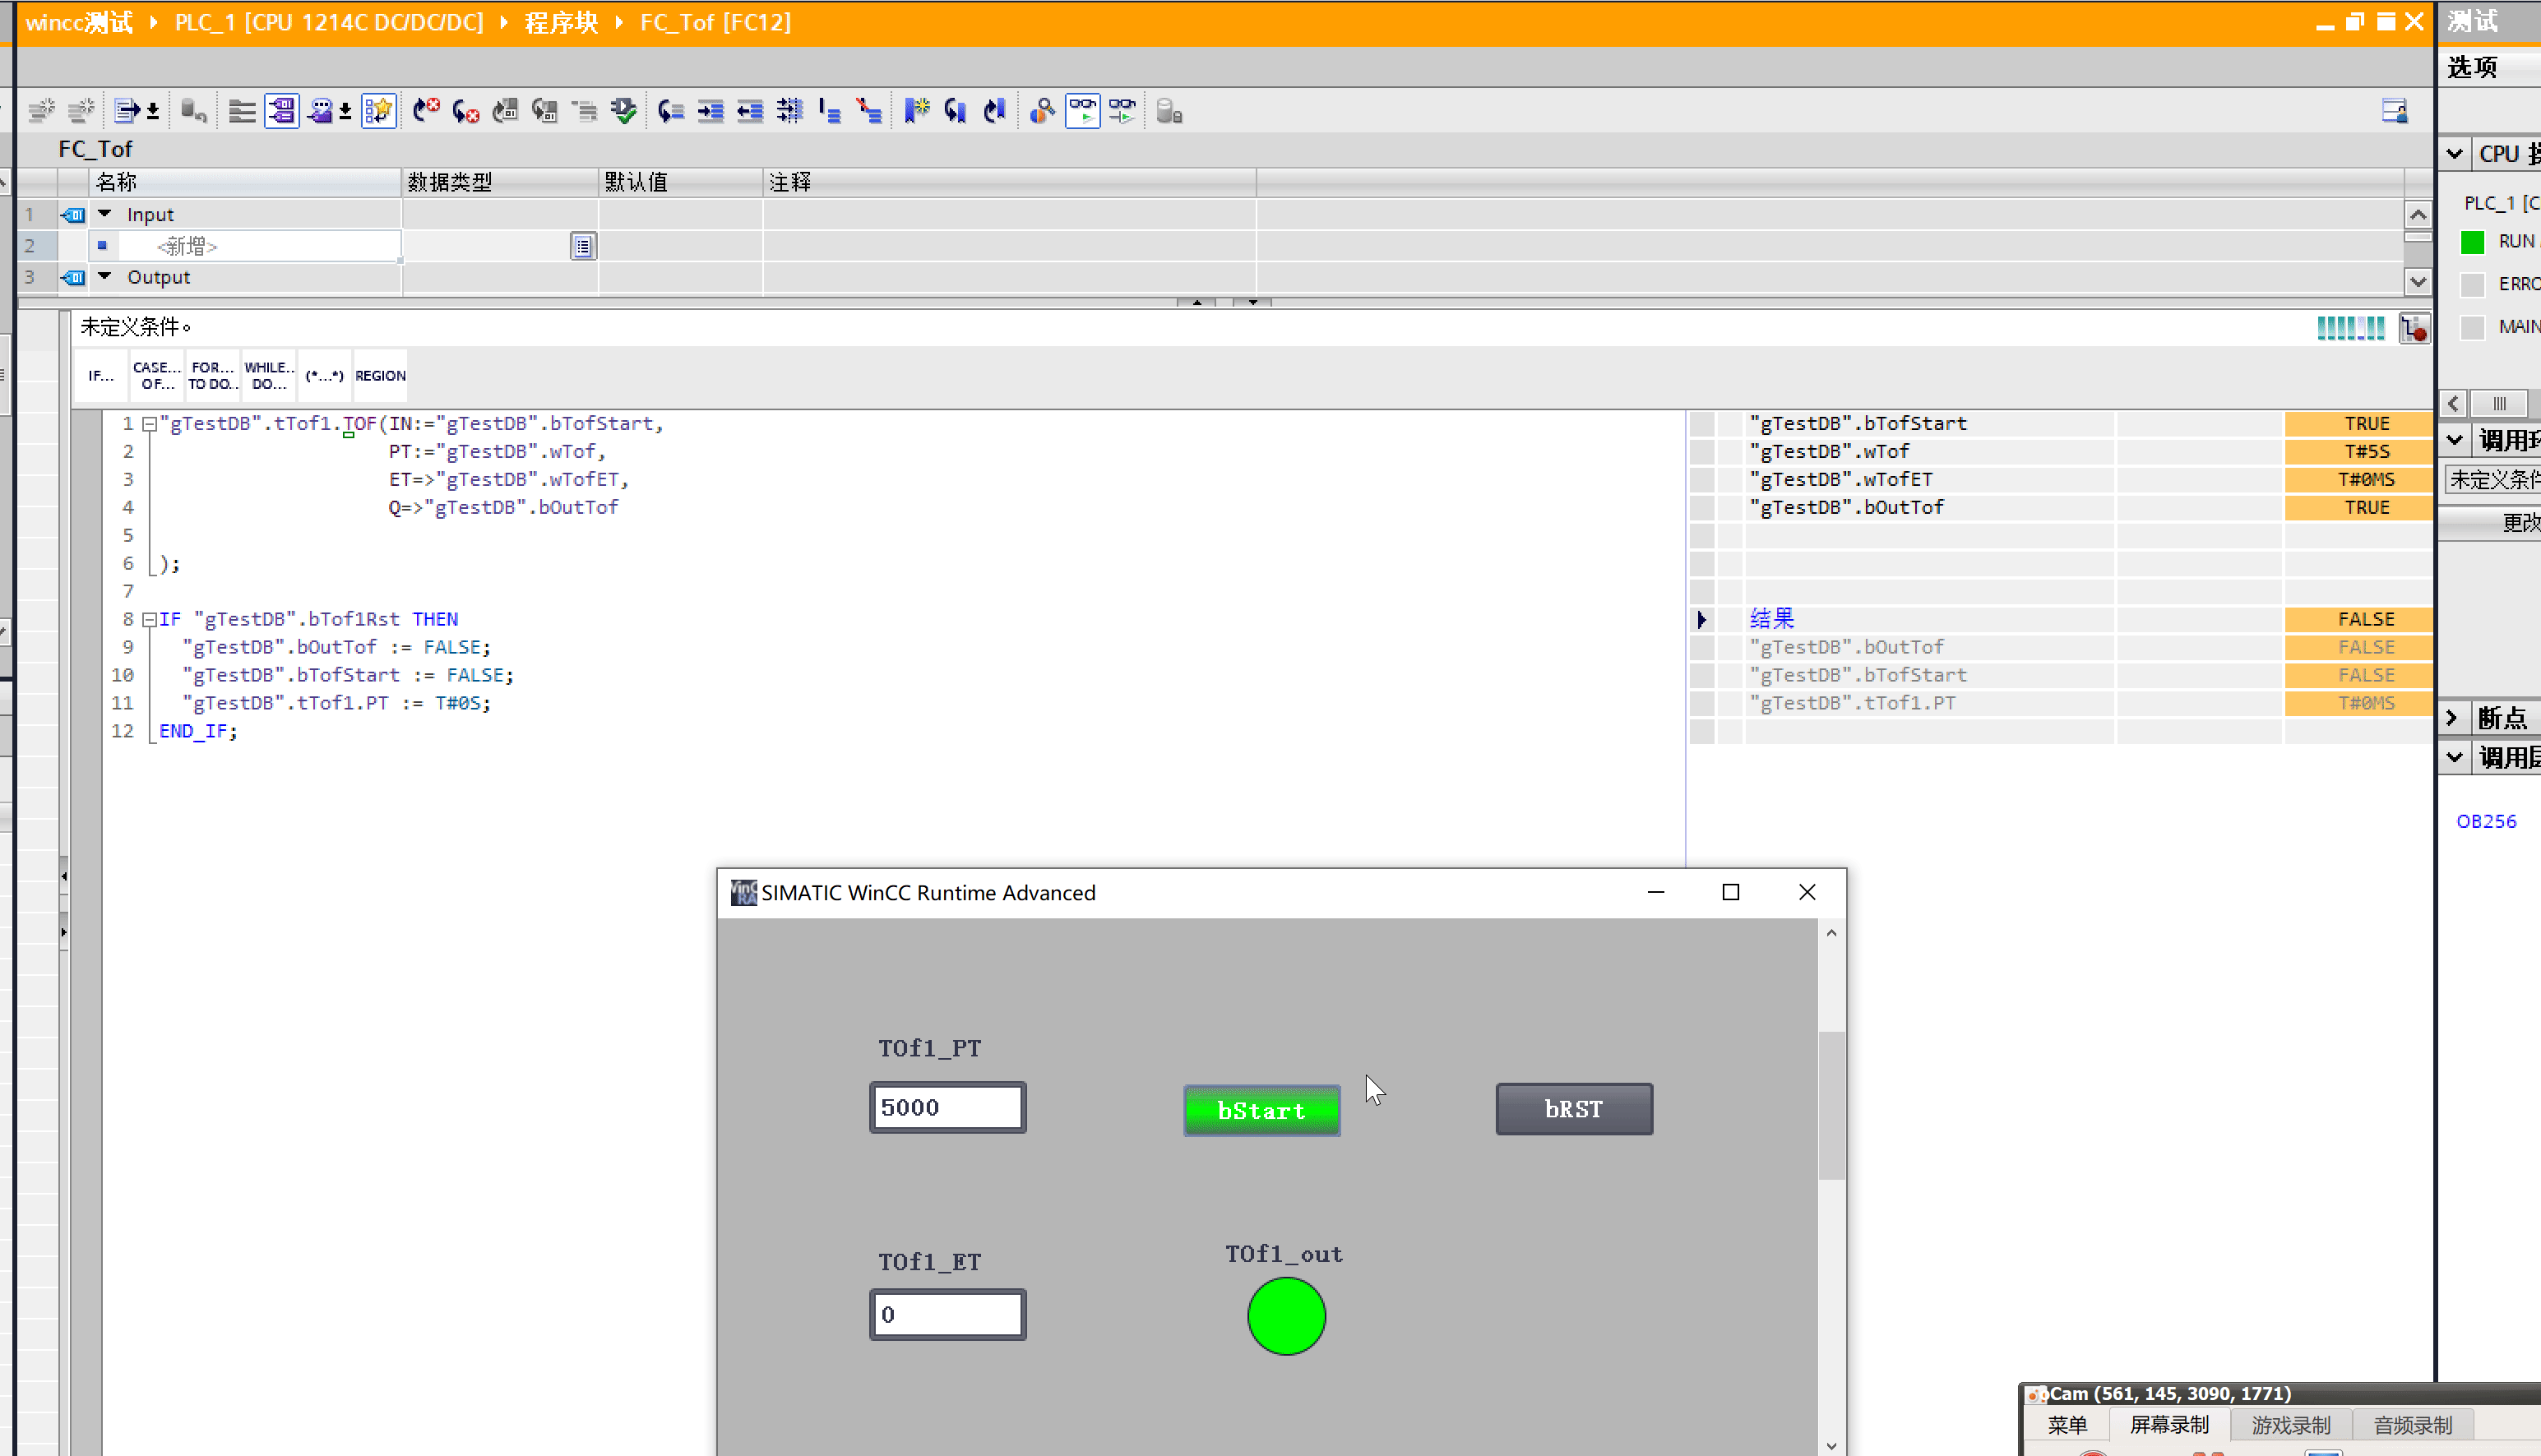Collapse the Output section in interface table
2541x1456 pixels.
(x=105, y=277)
